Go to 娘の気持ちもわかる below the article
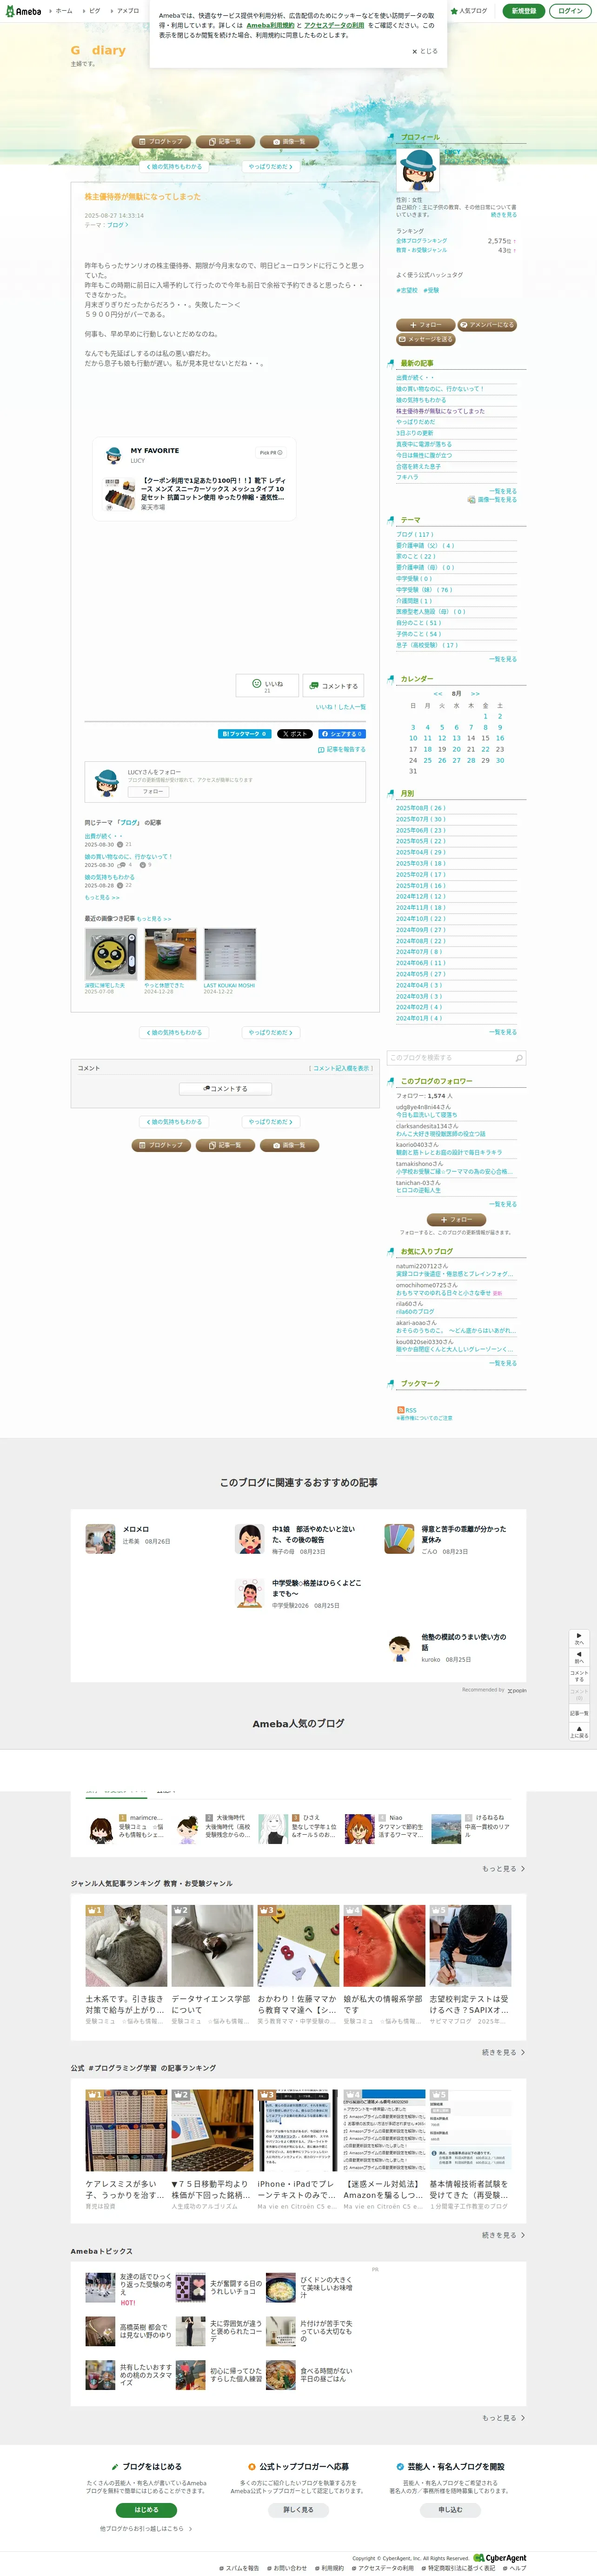 pyautogui.click(x=174, y=1032)
